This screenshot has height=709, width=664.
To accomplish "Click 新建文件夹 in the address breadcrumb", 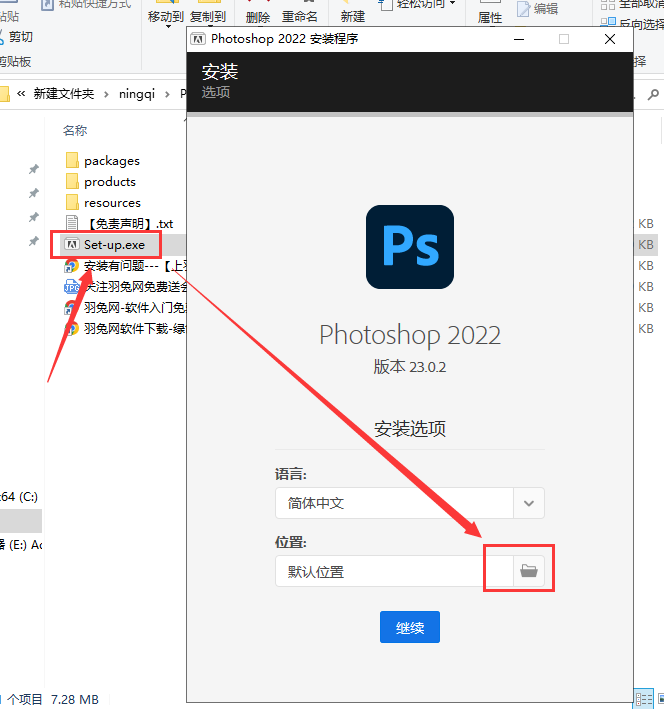I will [x=63, y=94].
